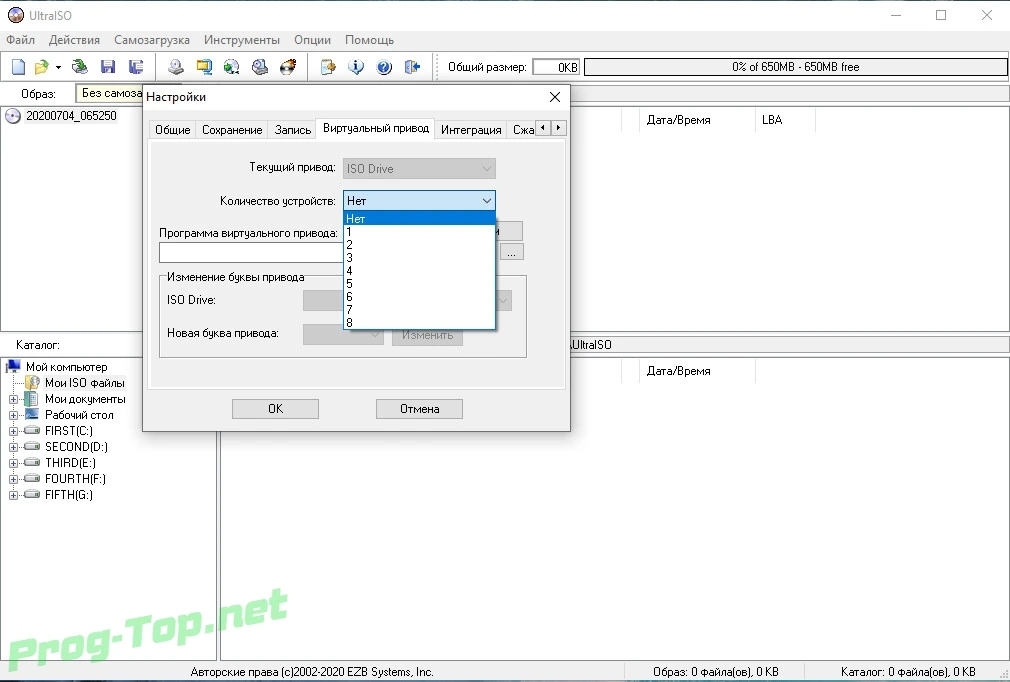Click the Save As double floppy icon
Screen dimensions: 1010x682
[x=136, y=67]
